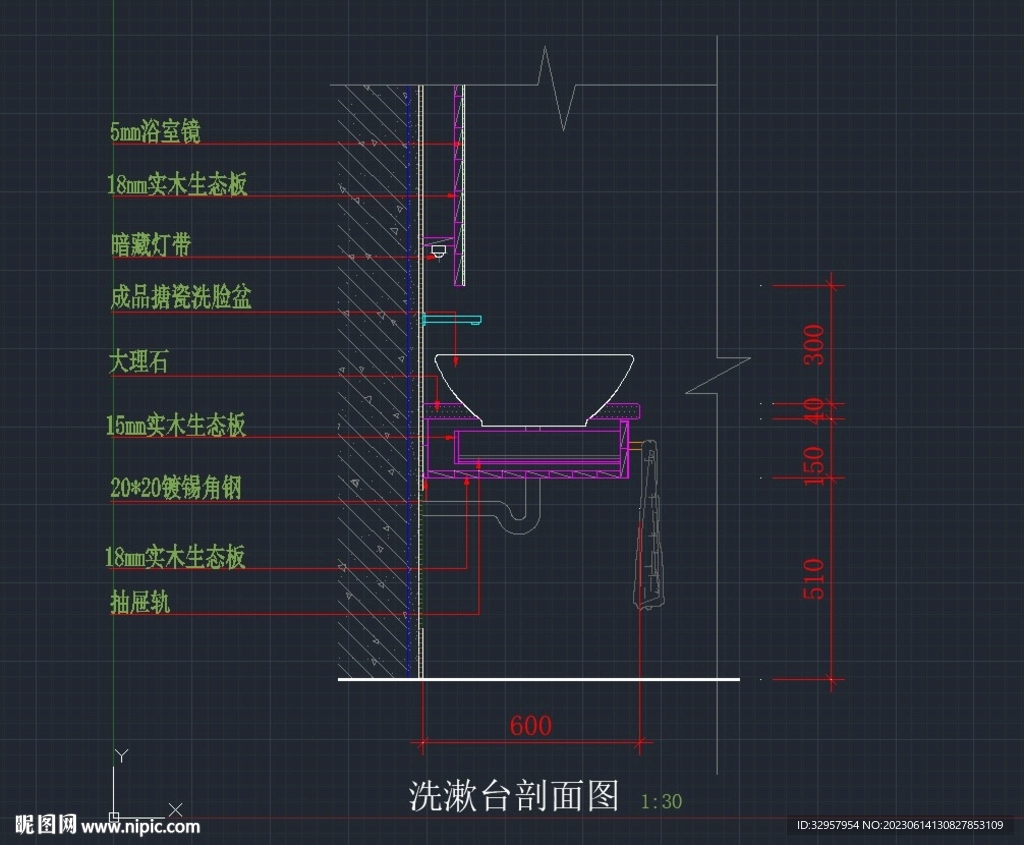This screenshot has width=1024, height=845.
Task: Click the '600' horizontal dimension text
Action: point(531,726)
